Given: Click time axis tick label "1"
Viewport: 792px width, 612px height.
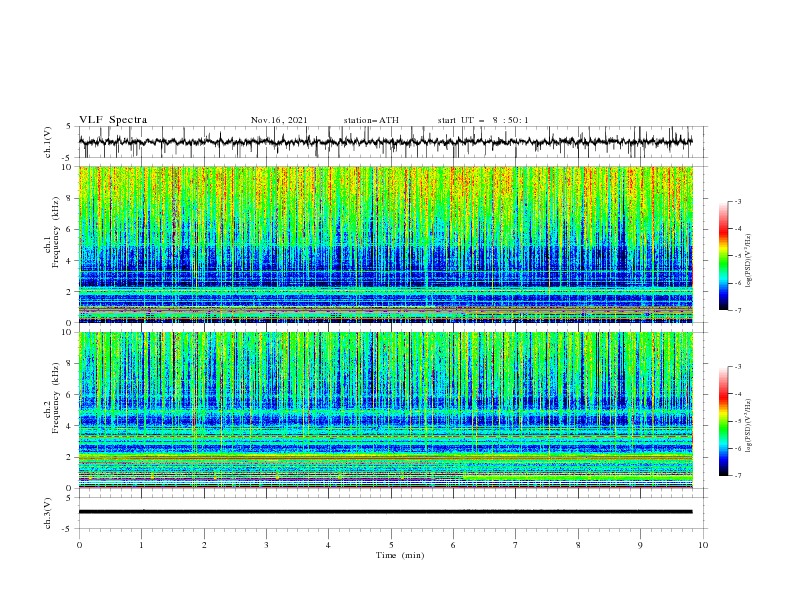Looking at the screenshot, I should pos(141,545).
